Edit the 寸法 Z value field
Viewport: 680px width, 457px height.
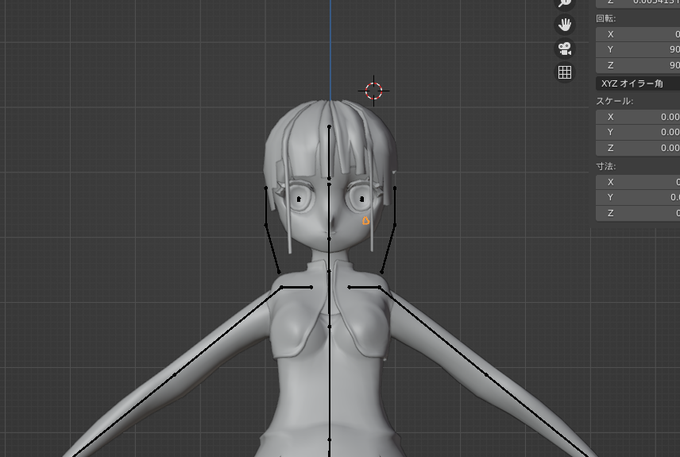pos(638,213)
